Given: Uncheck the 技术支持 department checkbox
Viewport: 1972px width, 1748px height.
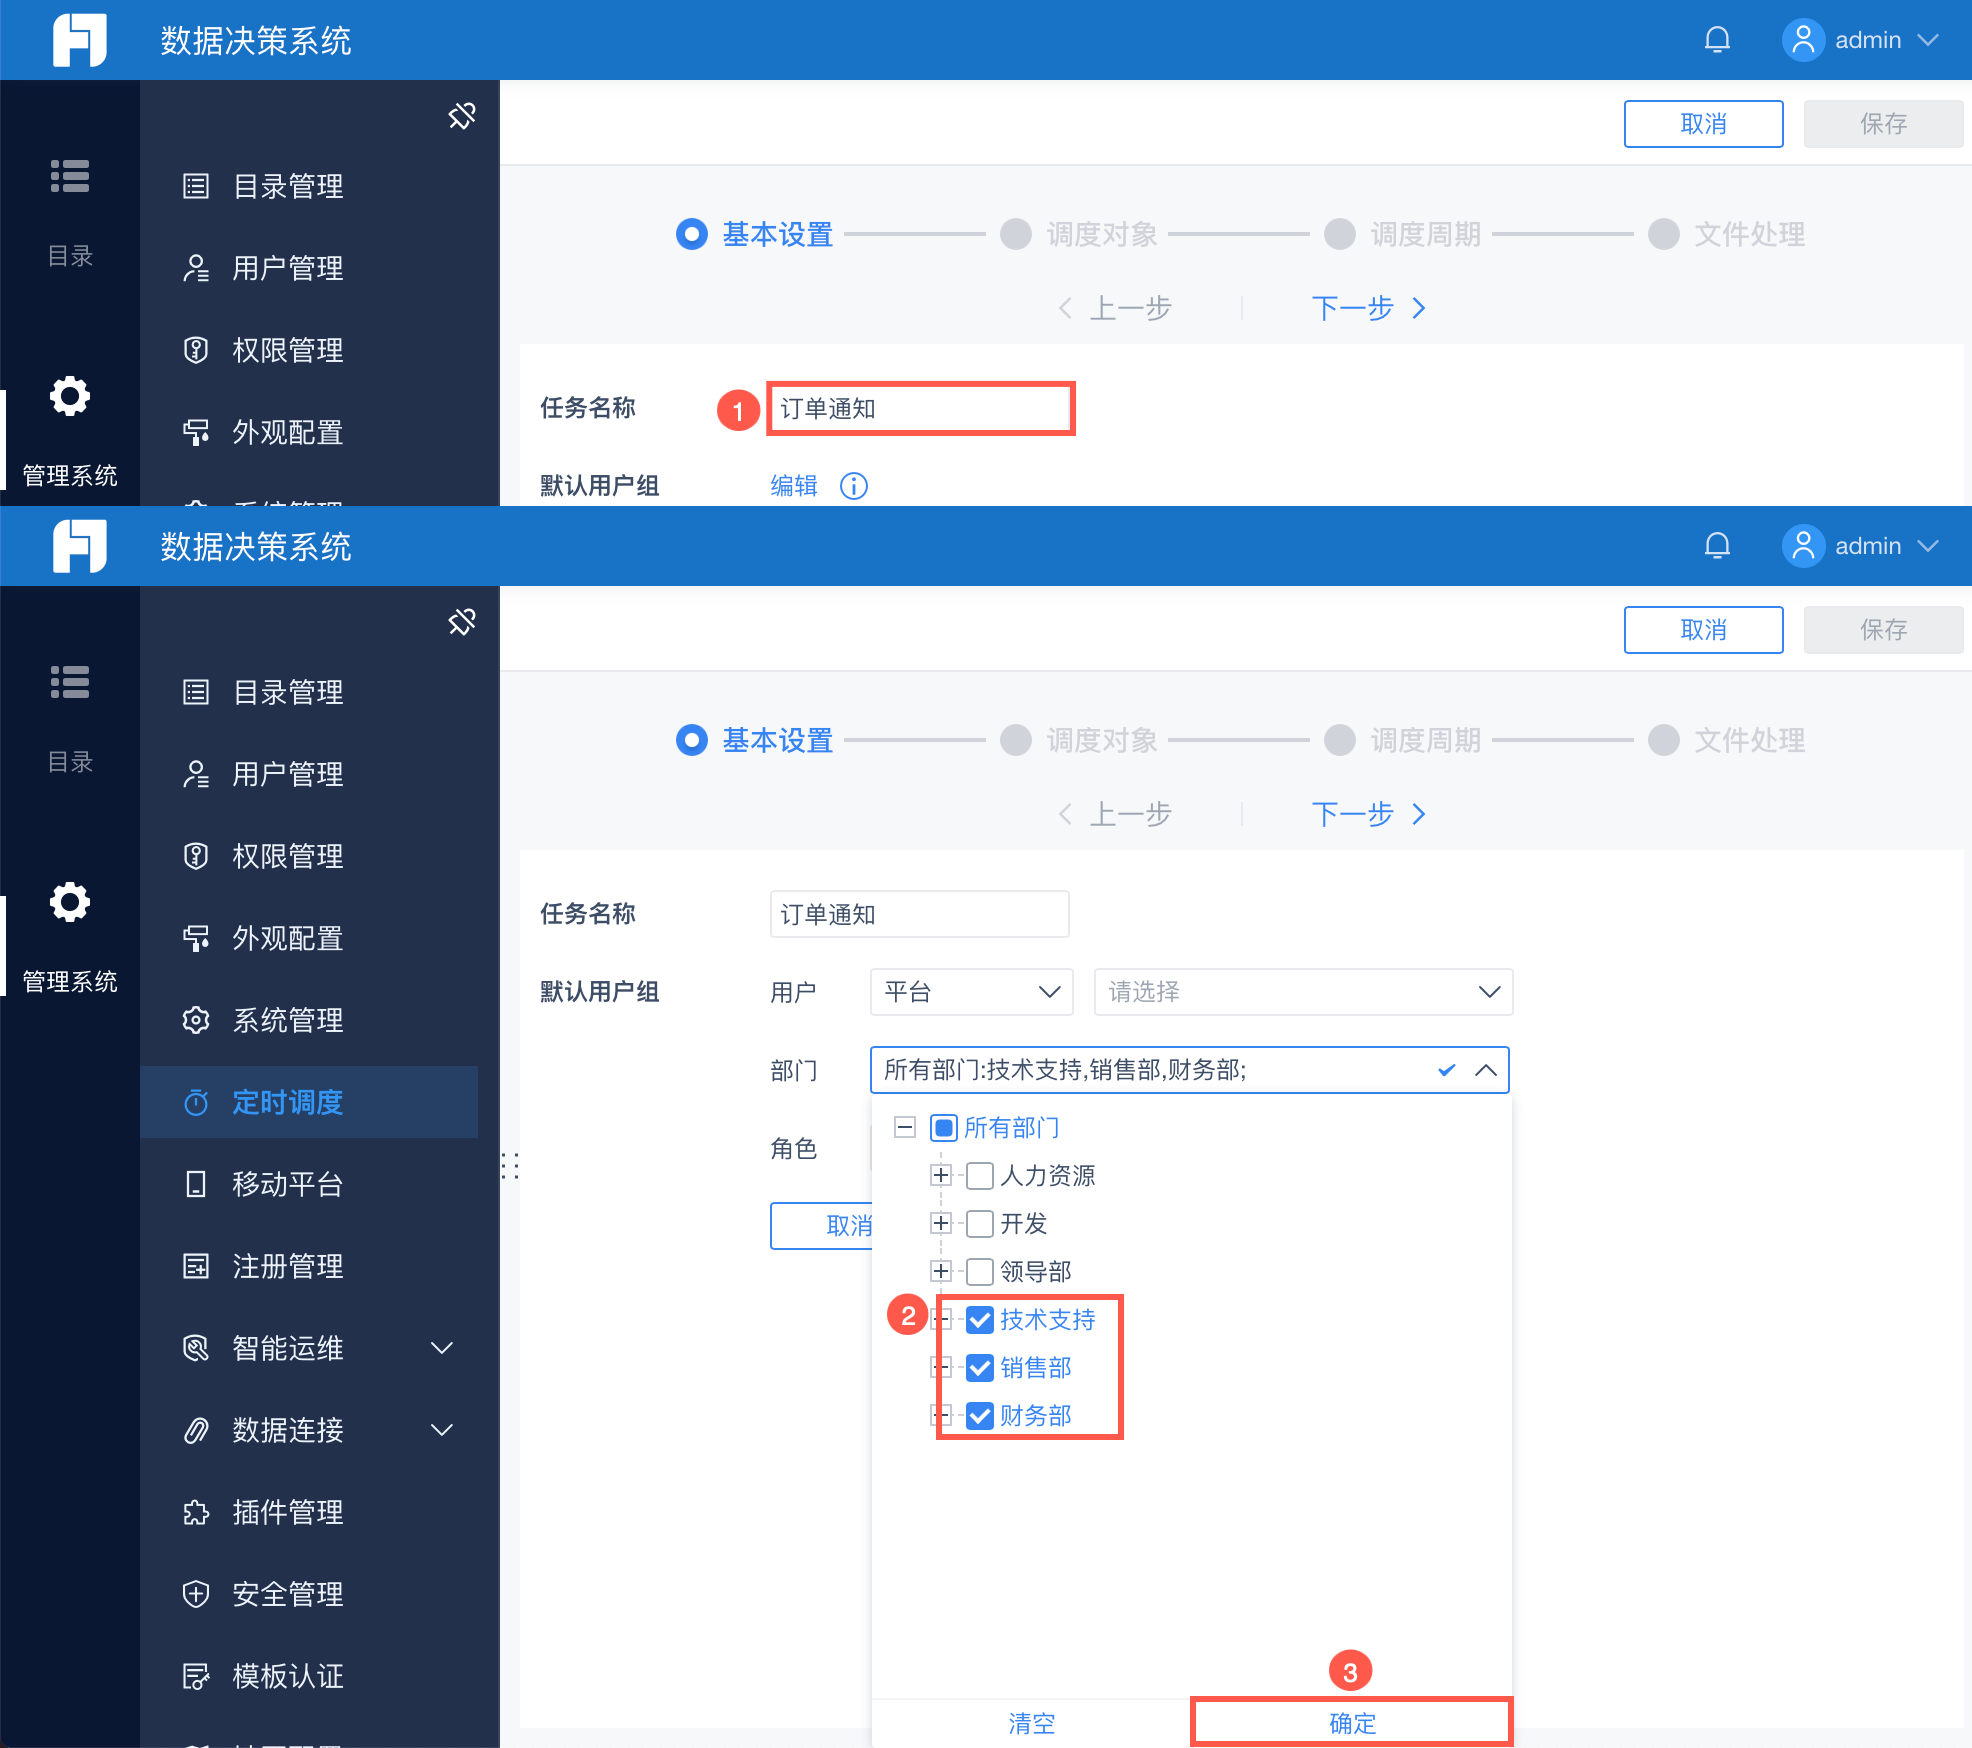Looking at the screenshot, I should point(980,1320).
